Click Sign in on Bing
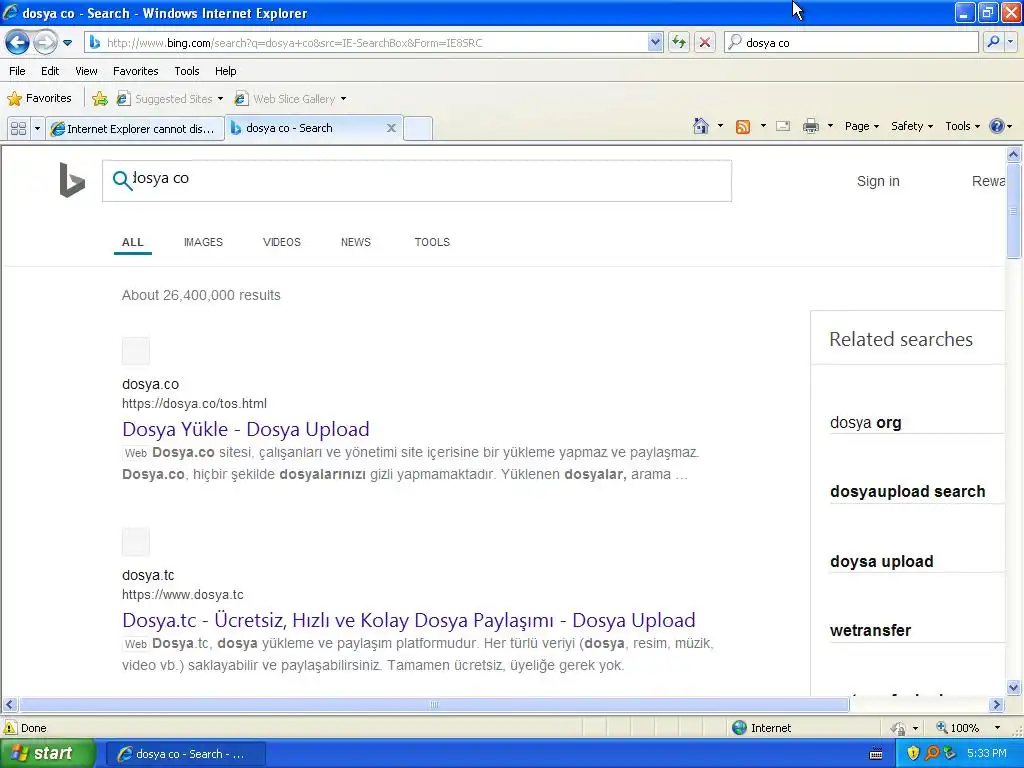 pos(878,182)
